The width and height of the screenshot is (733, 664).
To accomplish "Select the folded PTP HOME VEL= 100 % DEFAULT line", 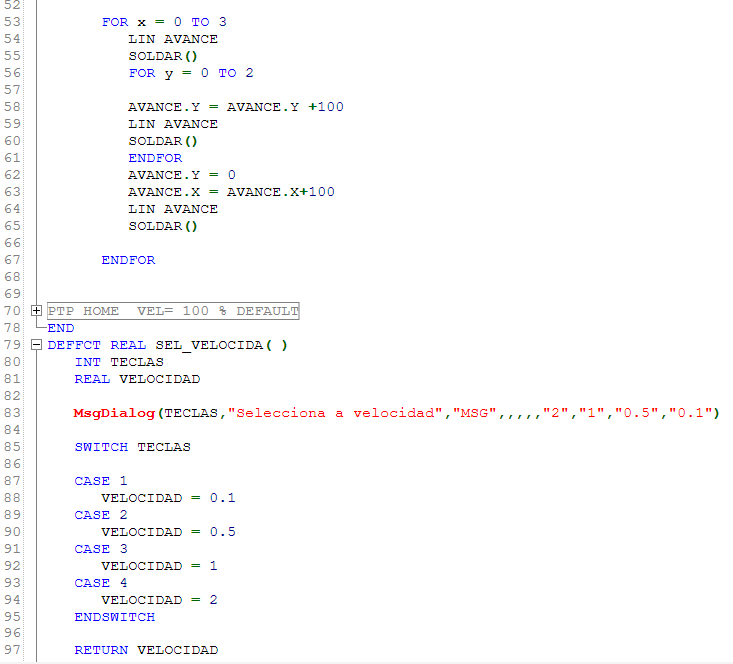I will pos(173,311).
